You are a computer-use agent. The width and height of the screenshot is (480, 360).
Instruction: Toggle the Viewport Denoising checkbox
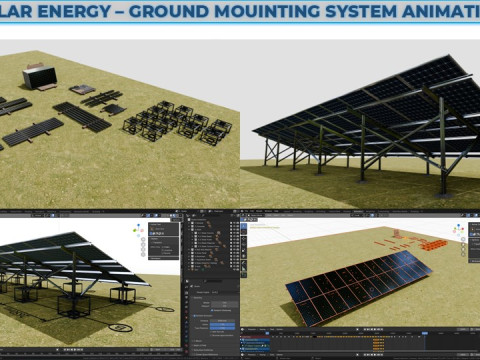pos(212,310)
